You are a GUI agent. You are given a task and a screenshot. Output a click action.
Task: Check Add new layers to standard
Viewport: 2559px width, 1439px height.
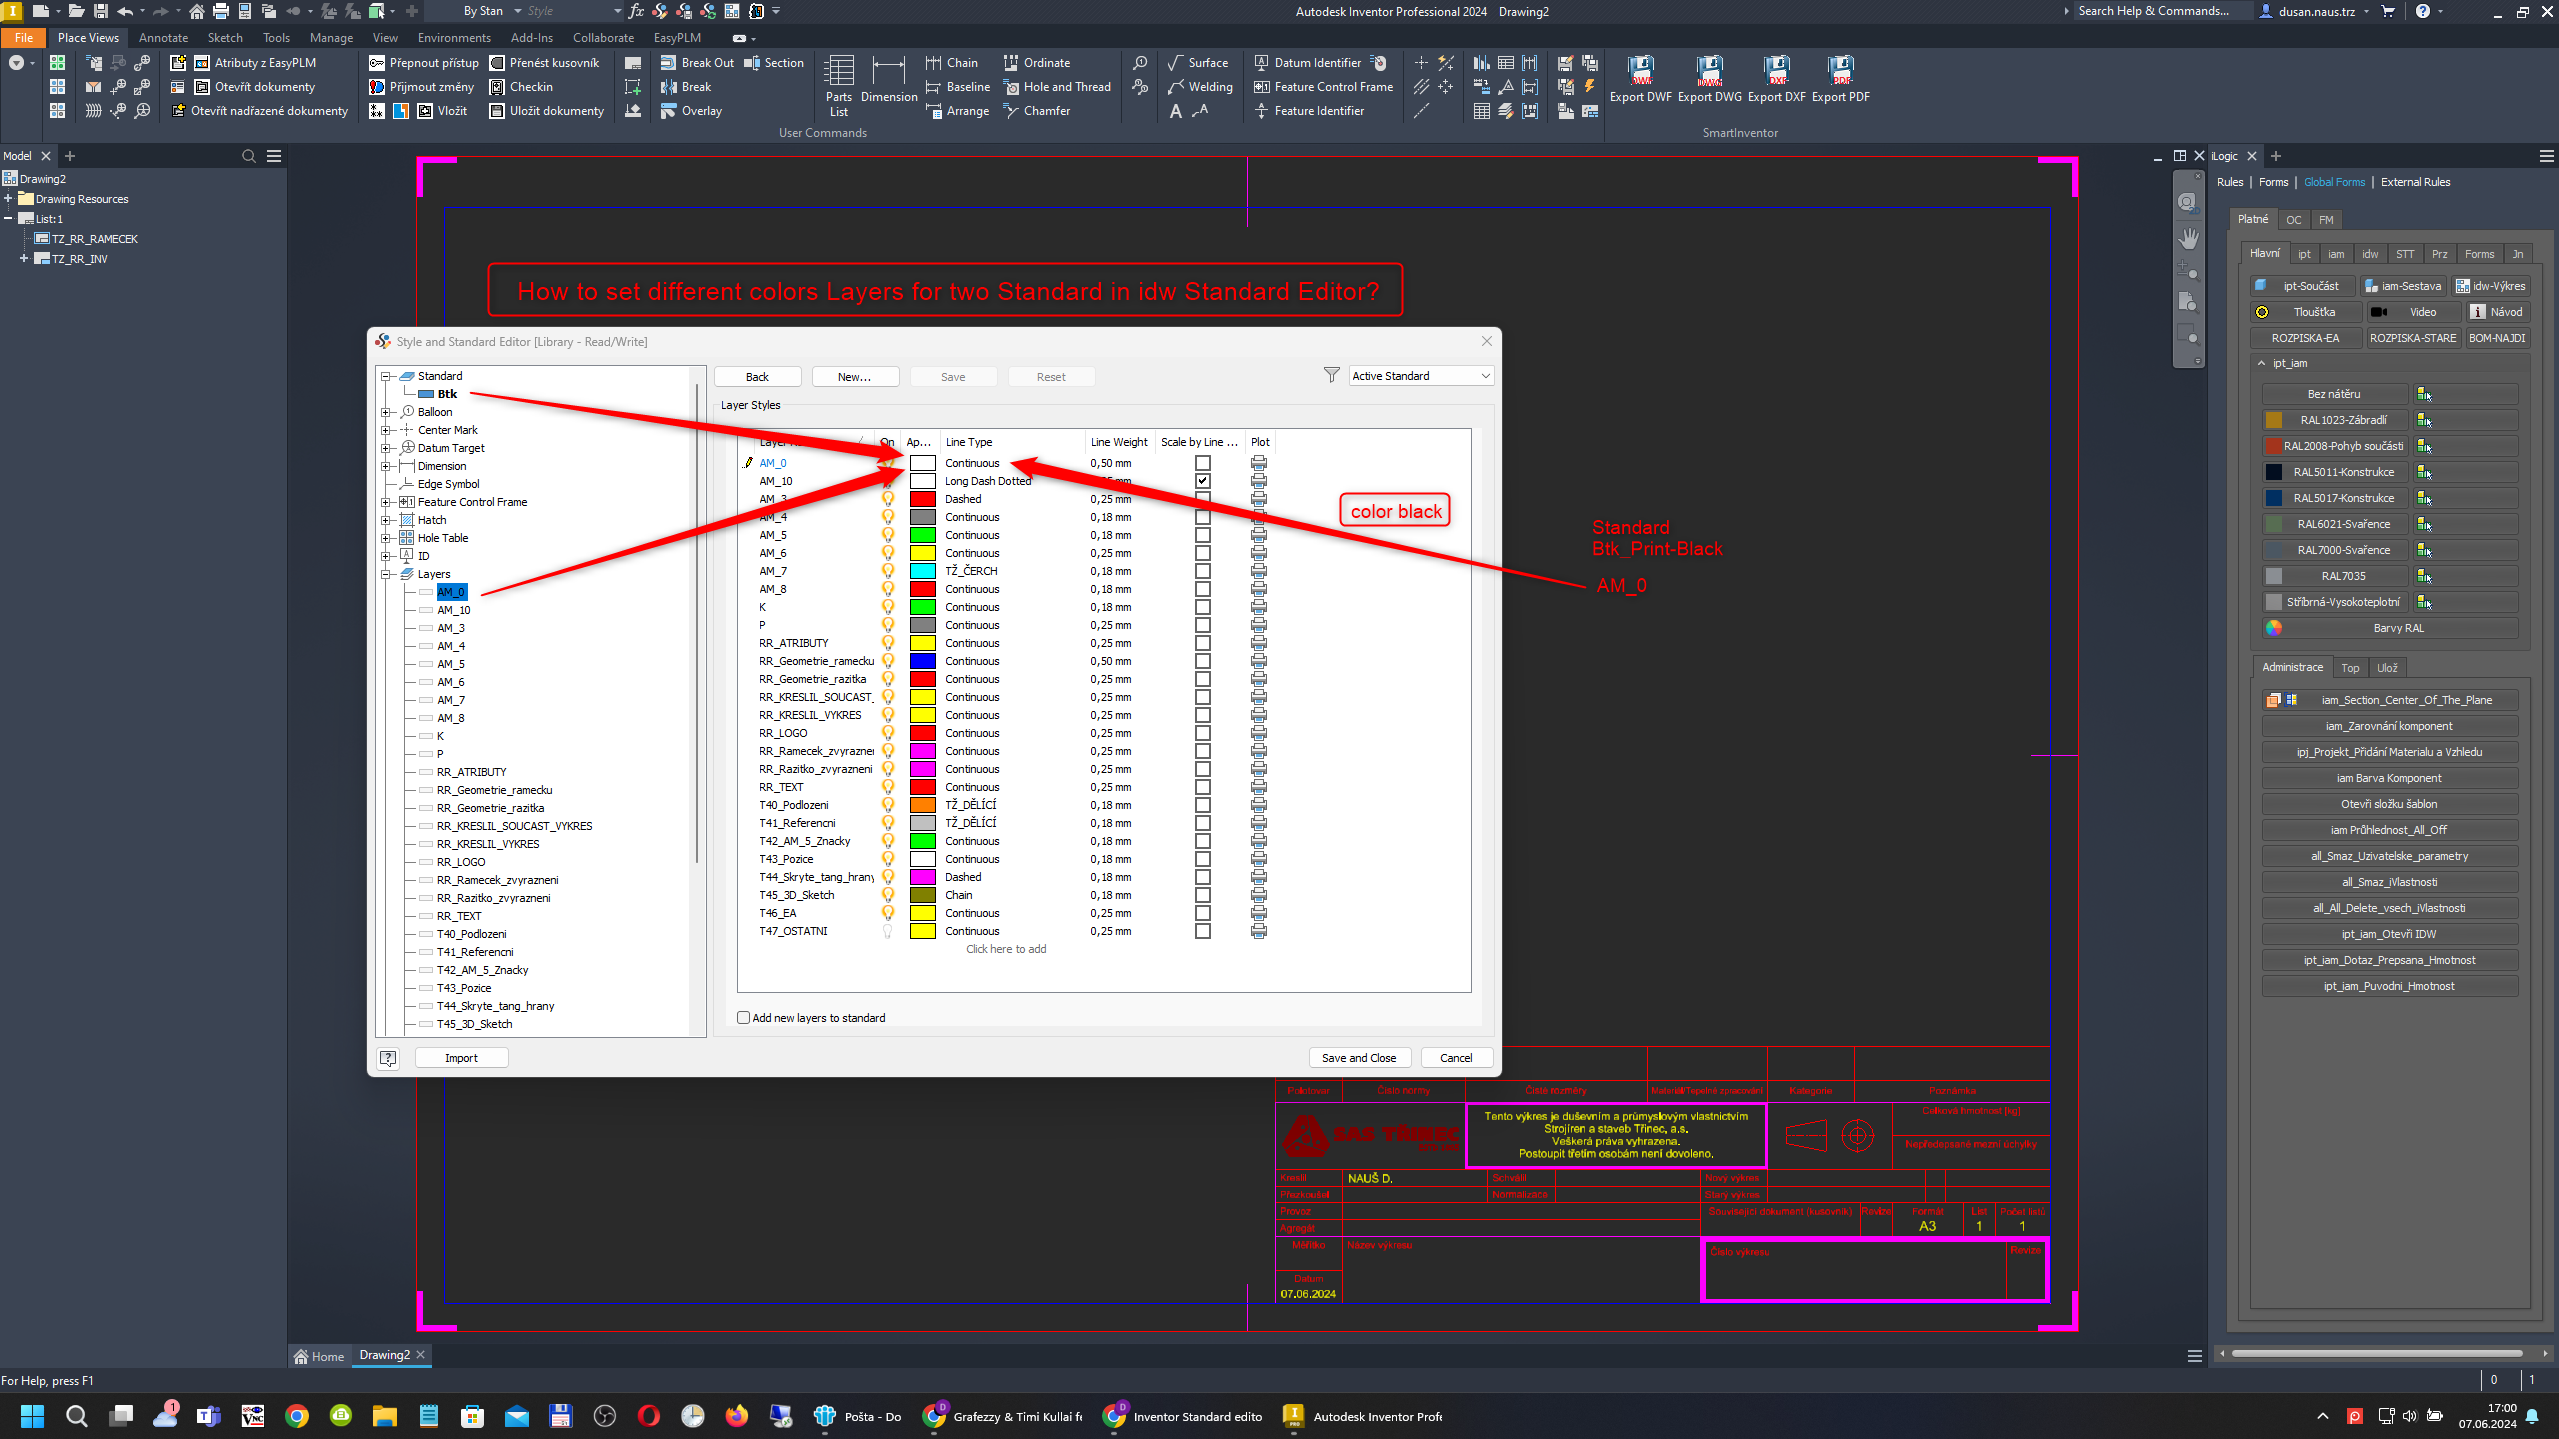coord(743,1017)
